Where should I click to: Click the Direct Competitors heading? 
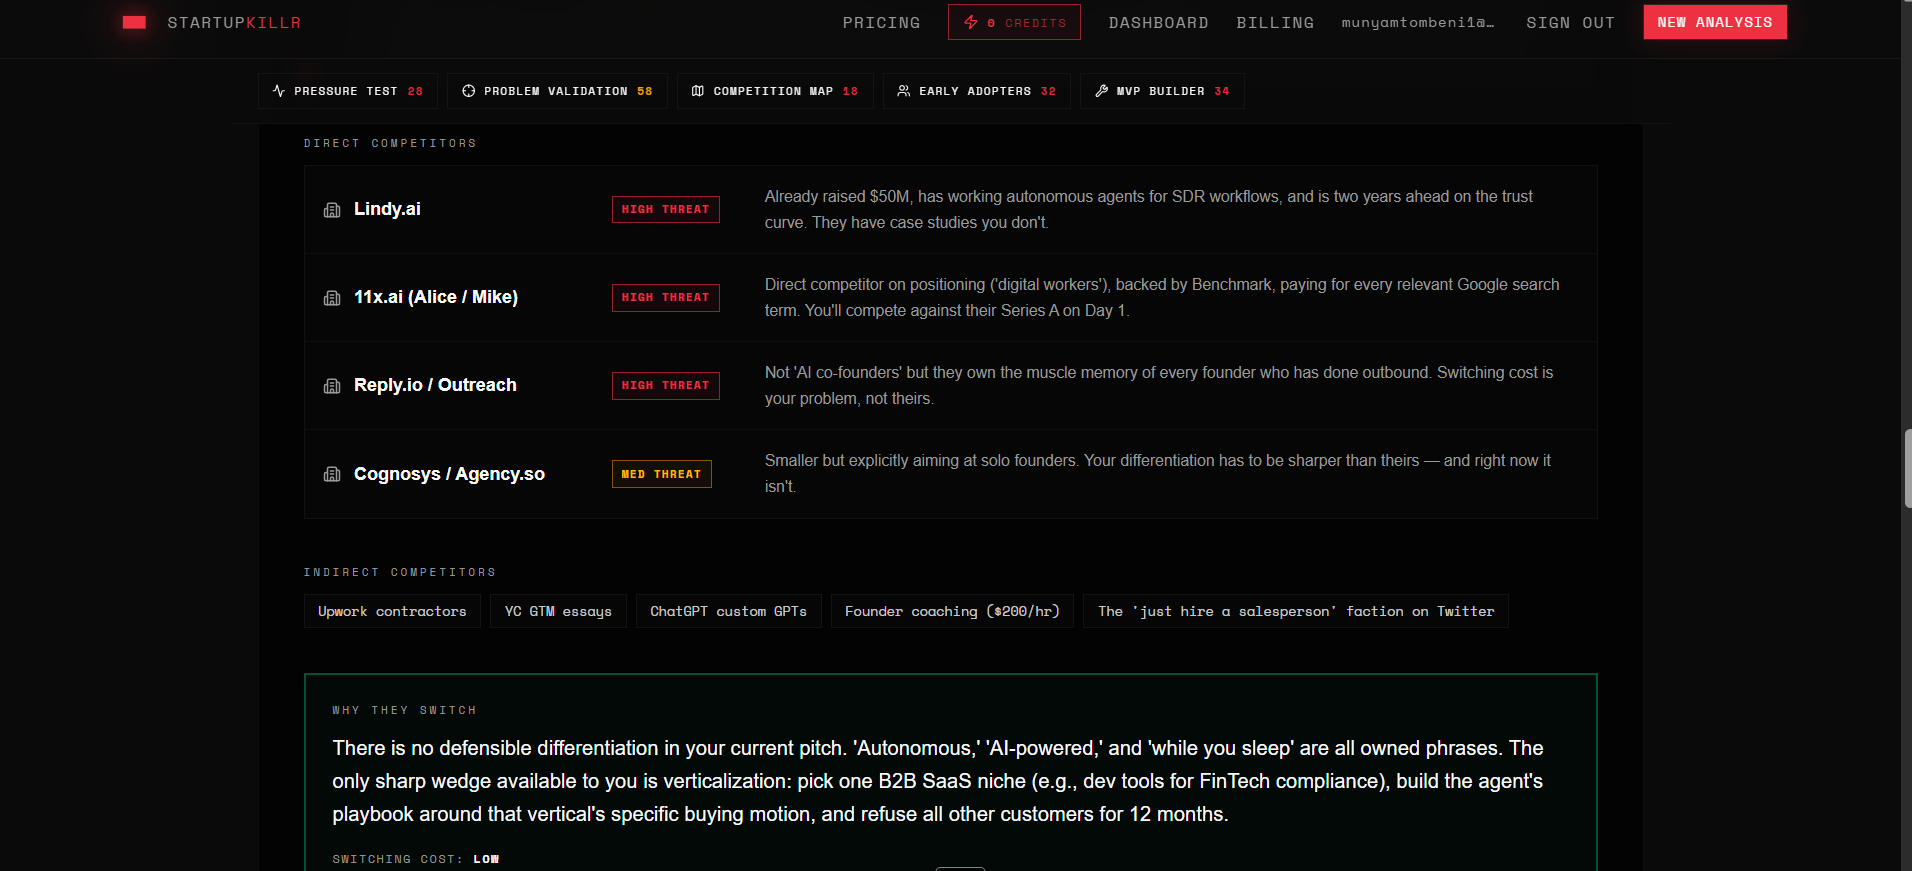tap(390, 143)
